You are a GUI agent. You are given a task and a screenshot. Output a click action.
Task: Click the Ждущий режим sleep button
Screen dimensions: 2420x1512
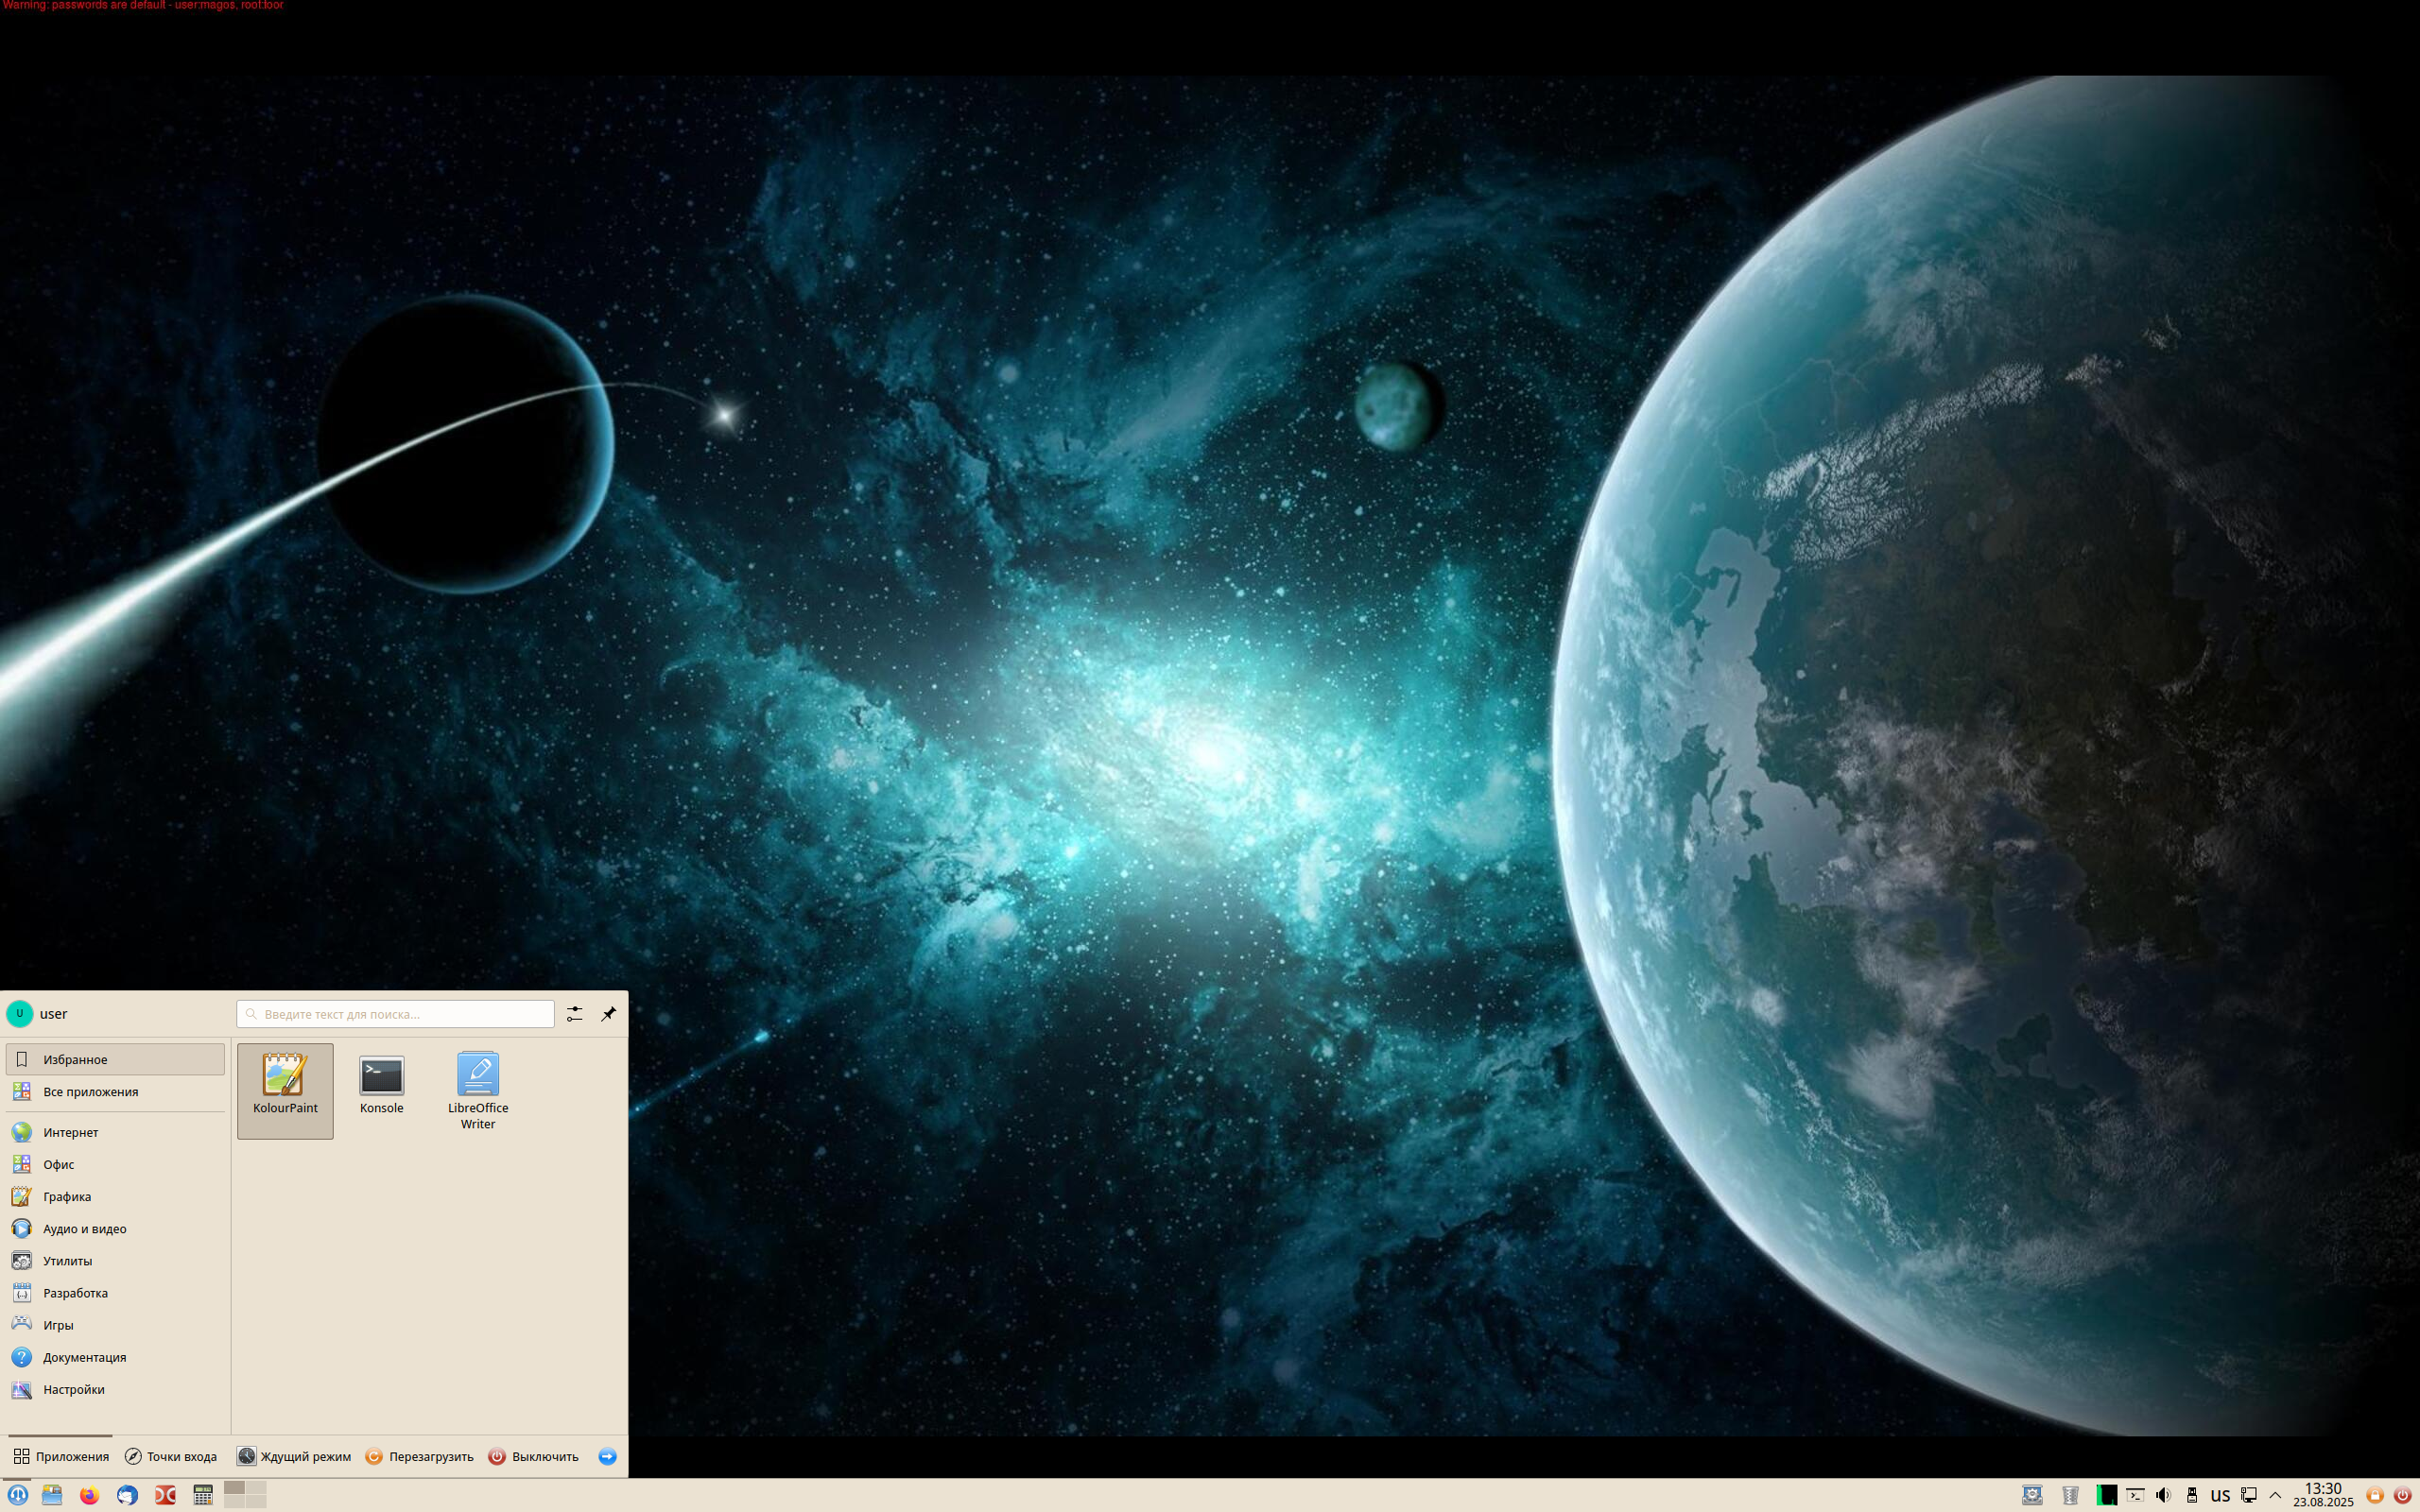[294, 1456]
